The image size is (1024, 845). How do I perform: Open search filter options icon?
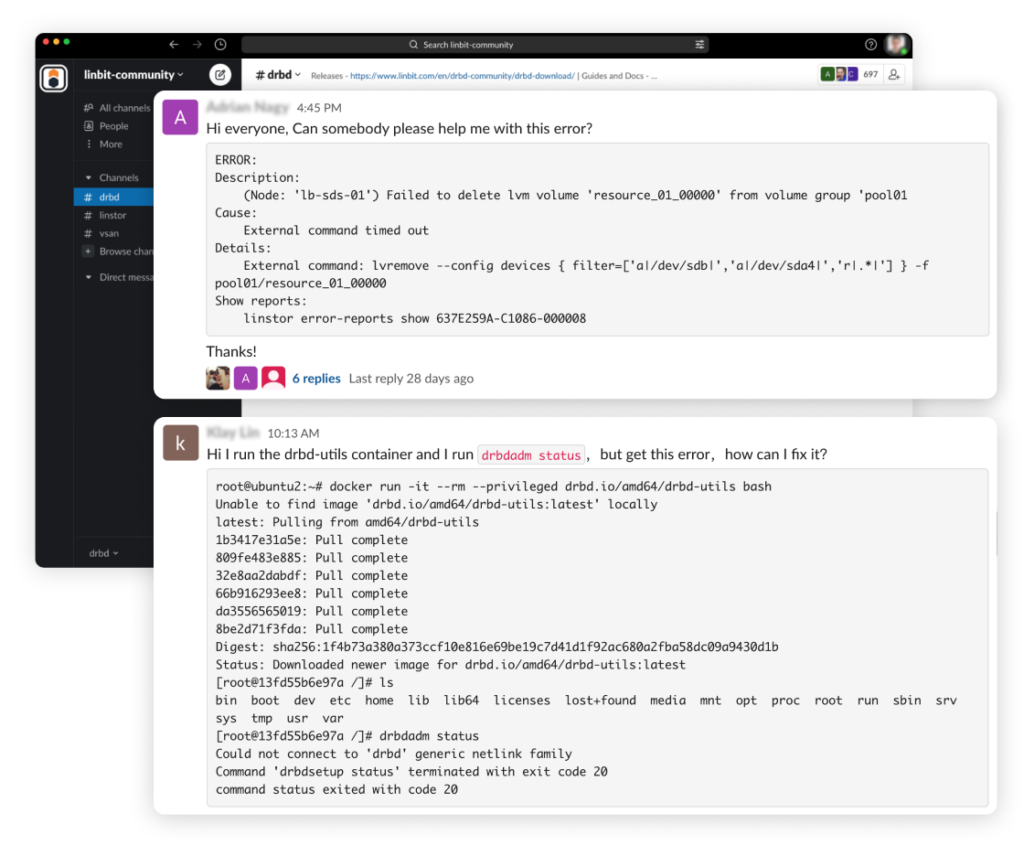[699, 44]
